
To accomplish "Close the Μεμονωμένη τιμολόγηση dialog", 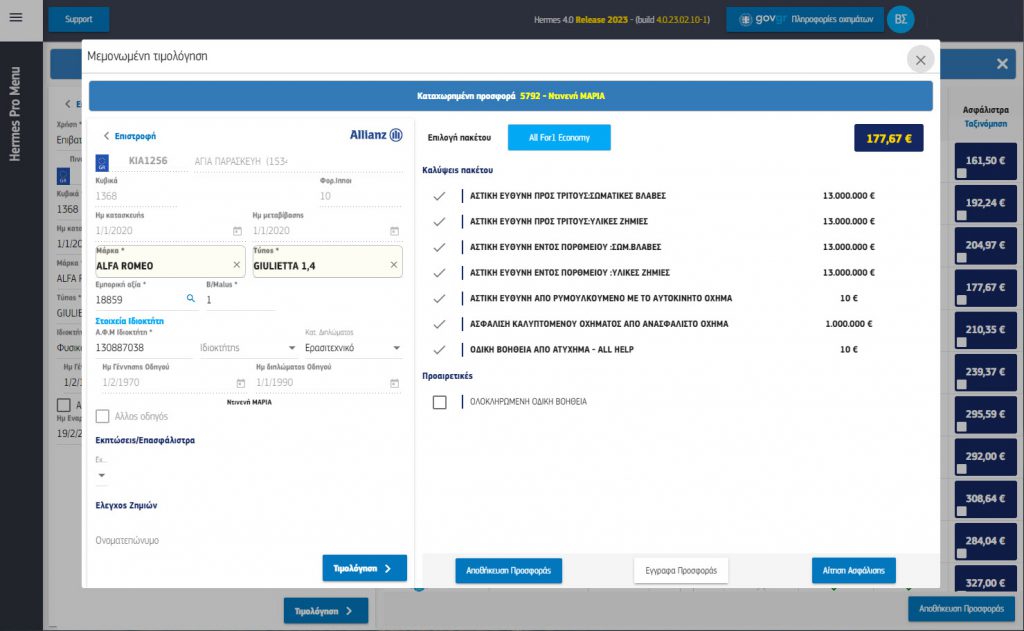I will pos(920,60).
